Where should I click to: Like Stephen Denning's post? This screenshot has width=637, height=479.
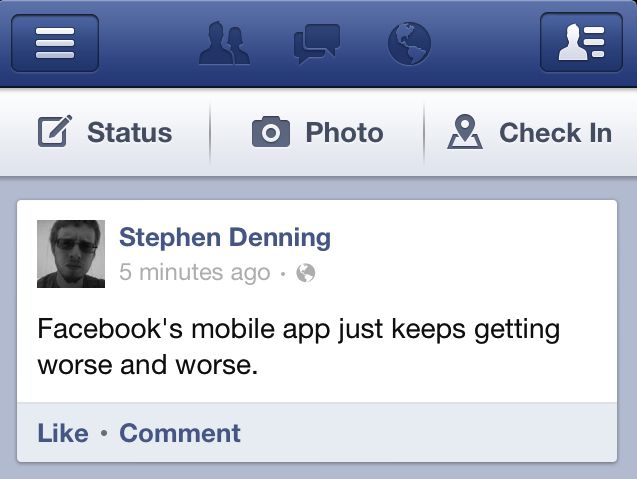pyautogui.click(x=63, y=433)
